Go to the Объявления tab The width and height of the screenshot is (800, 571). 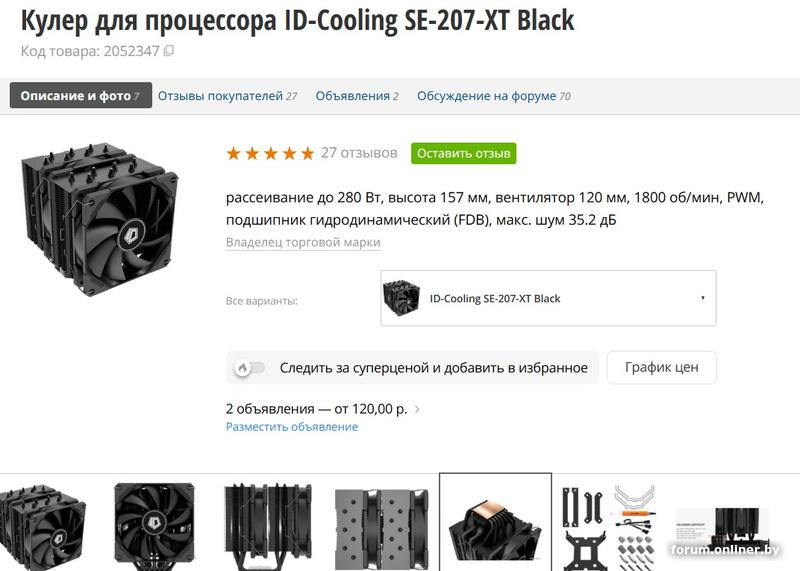coord(356,96)
